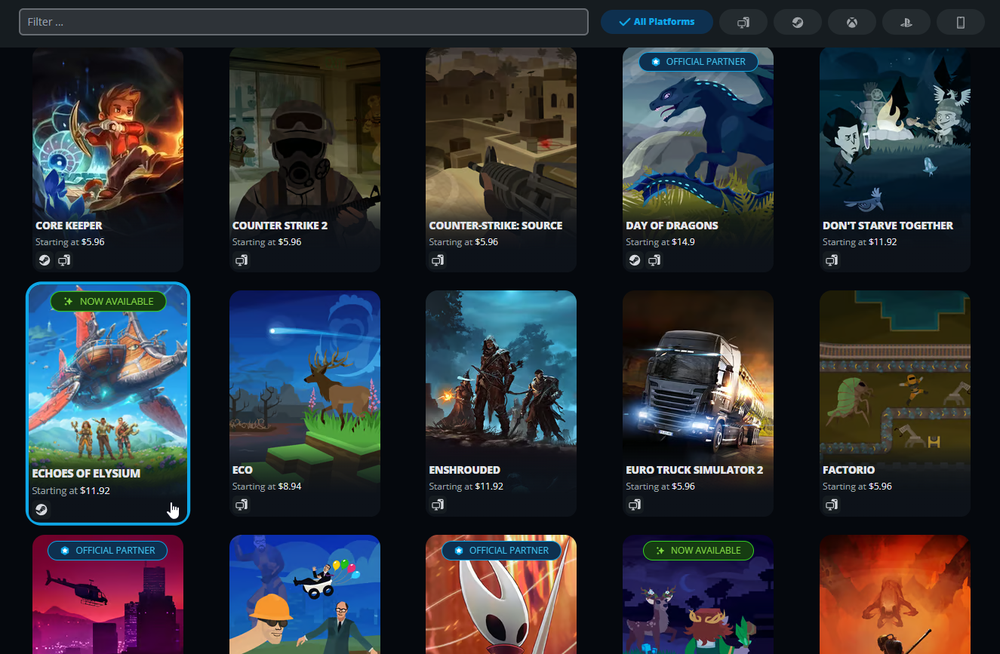Click the NOW AVAILABLE badge on Echoes of Elysium
Screen dimensions: 1000x654
[x=107, y=301]
